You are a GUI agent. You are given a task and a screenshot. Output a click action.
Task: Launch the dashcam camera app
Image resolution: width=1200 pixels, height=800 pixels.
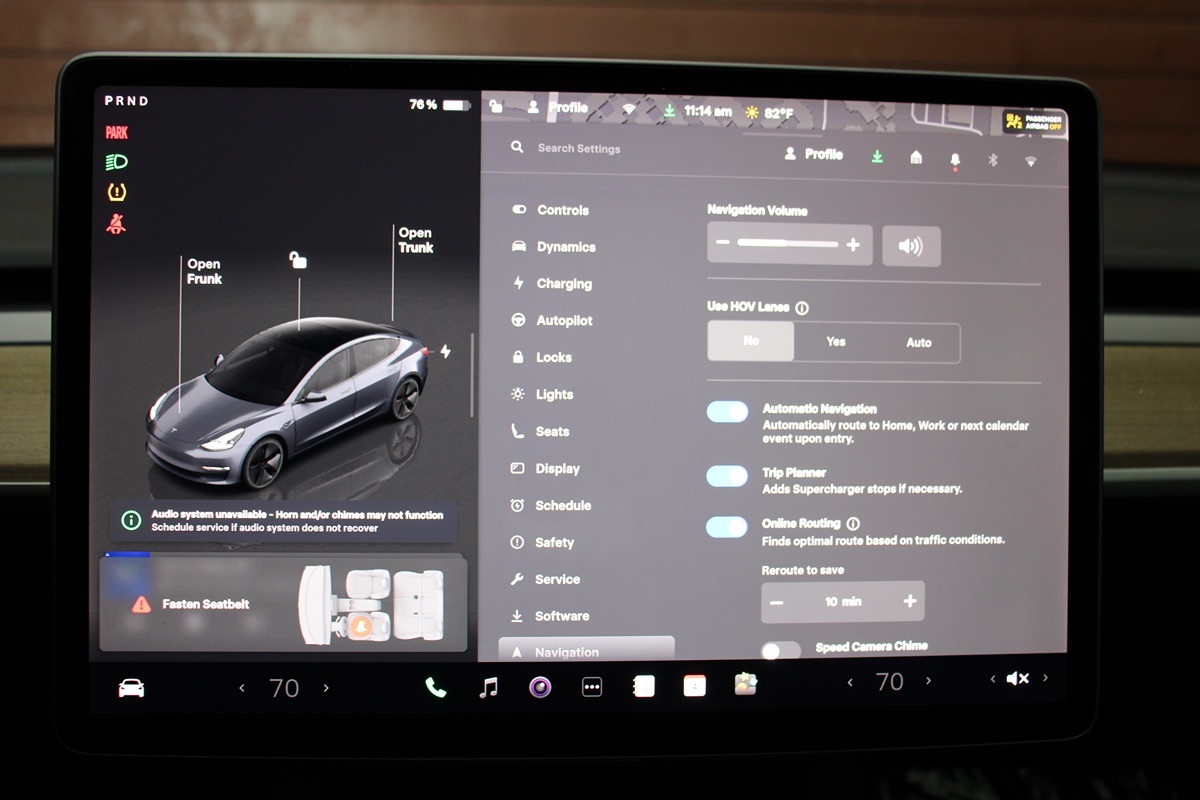tap(540, 687)
